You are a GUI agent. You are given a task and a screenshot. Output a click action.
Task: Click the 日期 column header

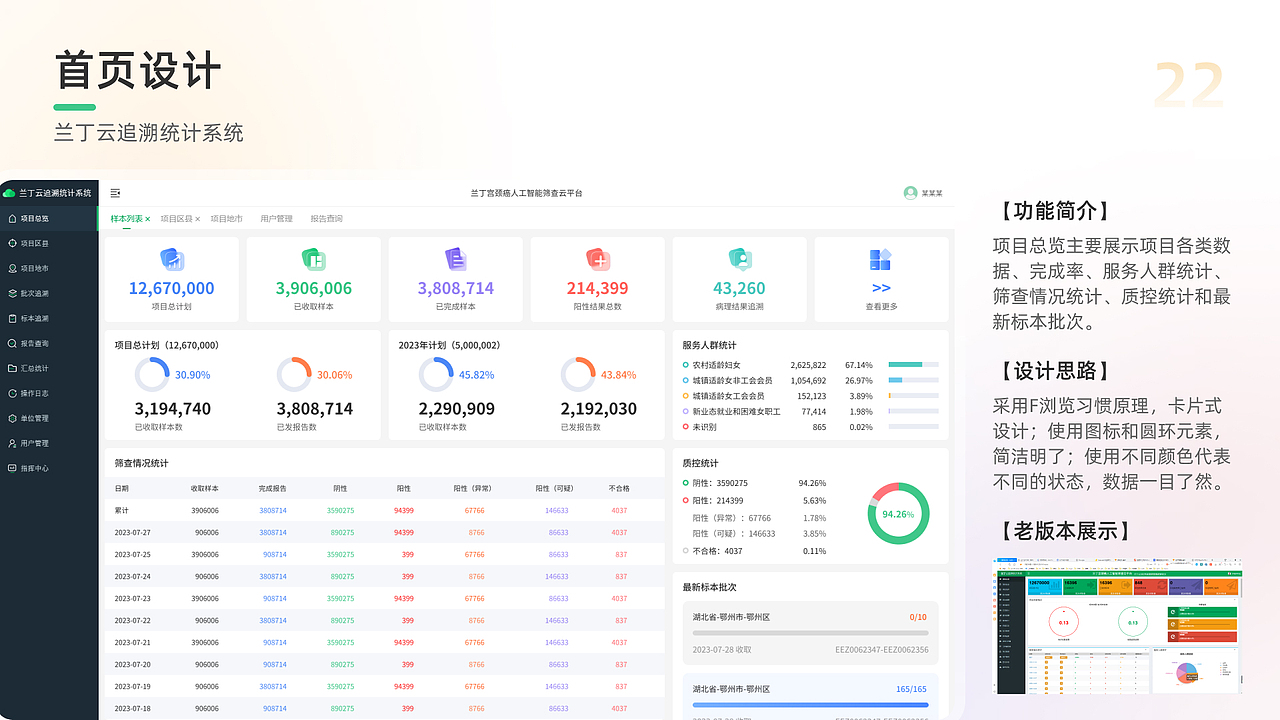(x=121, y=488)
